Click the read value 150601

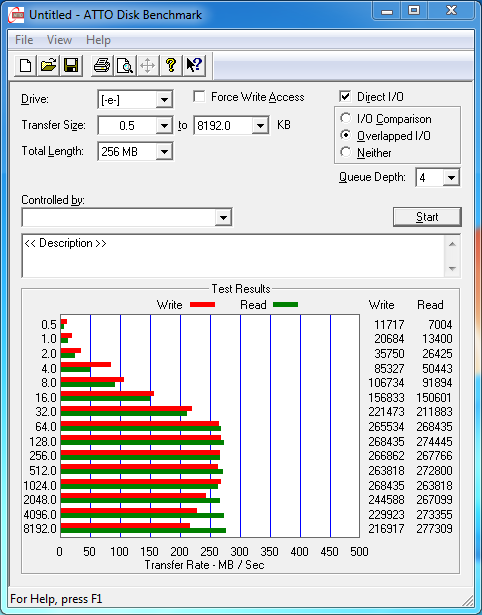(434, 398)
